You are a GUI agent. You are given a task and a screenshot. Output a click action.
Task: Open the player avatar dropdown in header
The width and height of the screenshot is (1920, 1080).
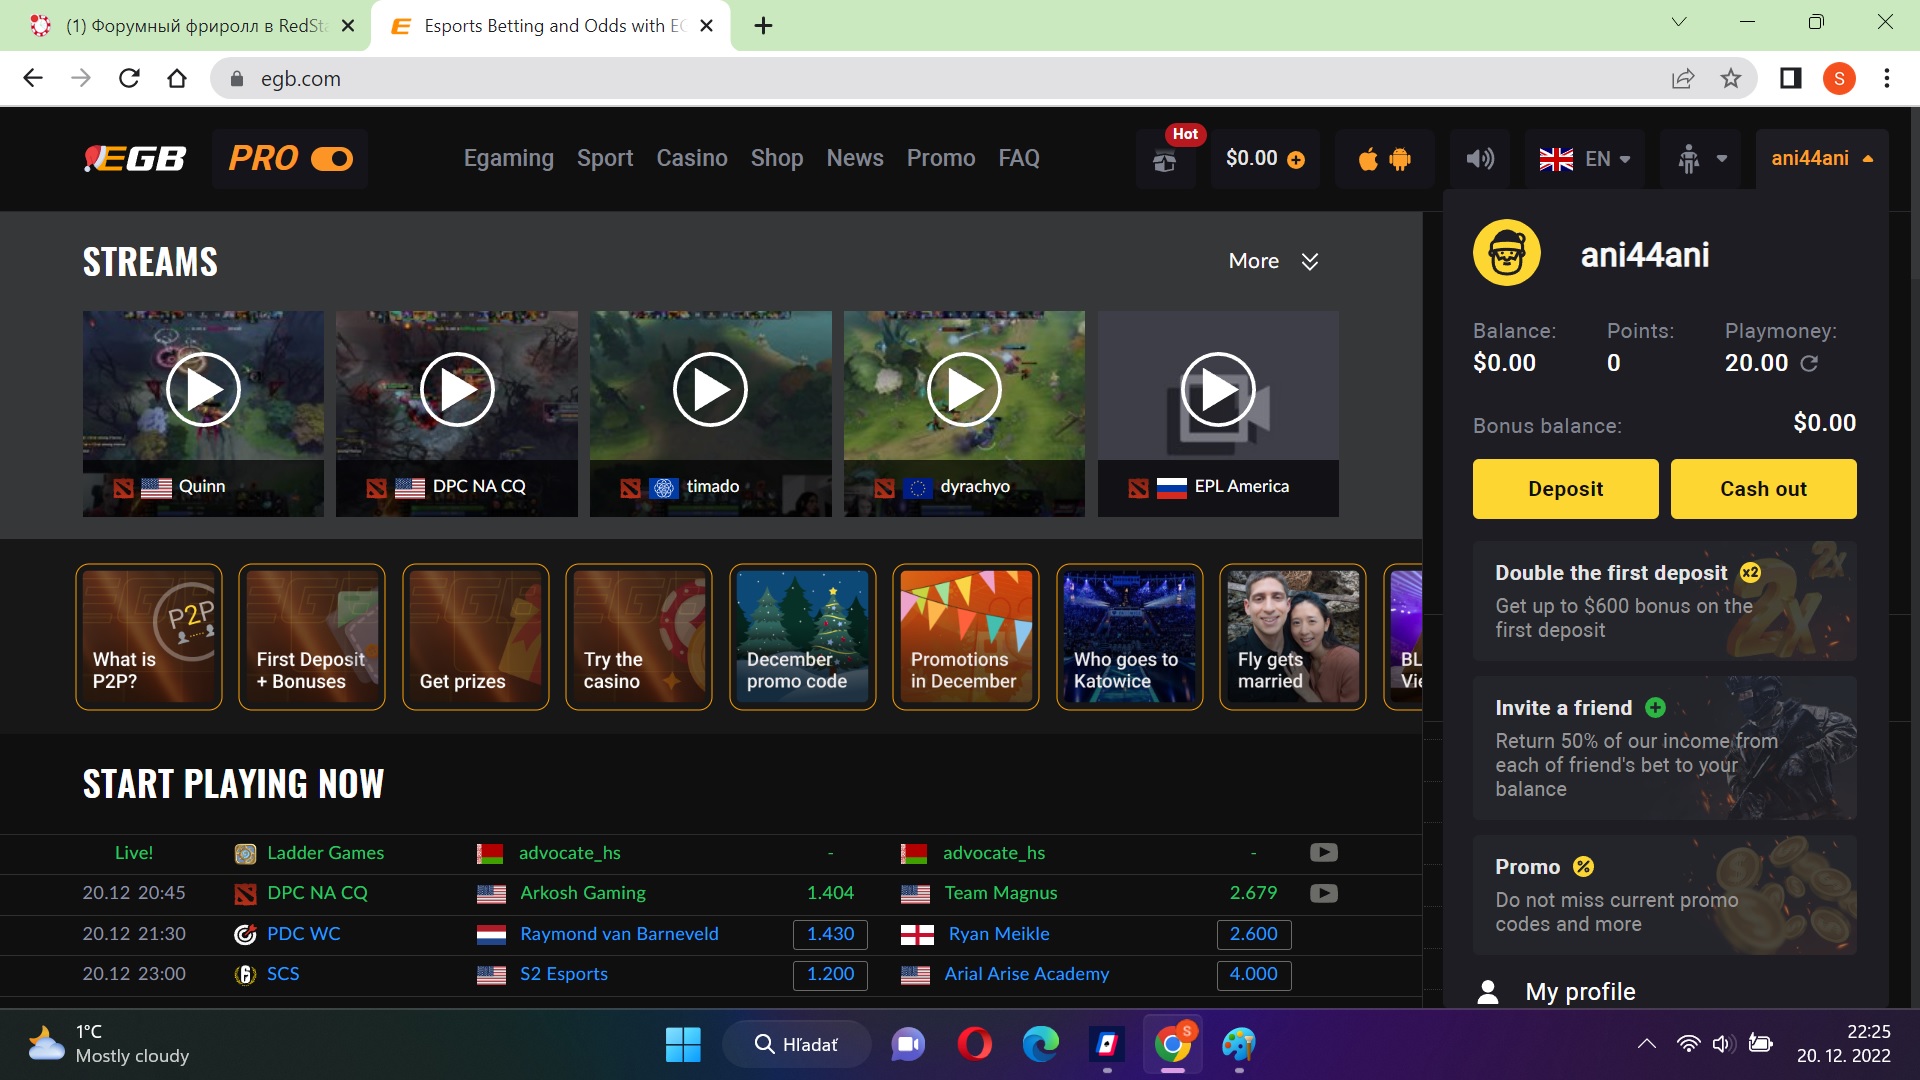pyautogui.click(x=1701, y=158)
